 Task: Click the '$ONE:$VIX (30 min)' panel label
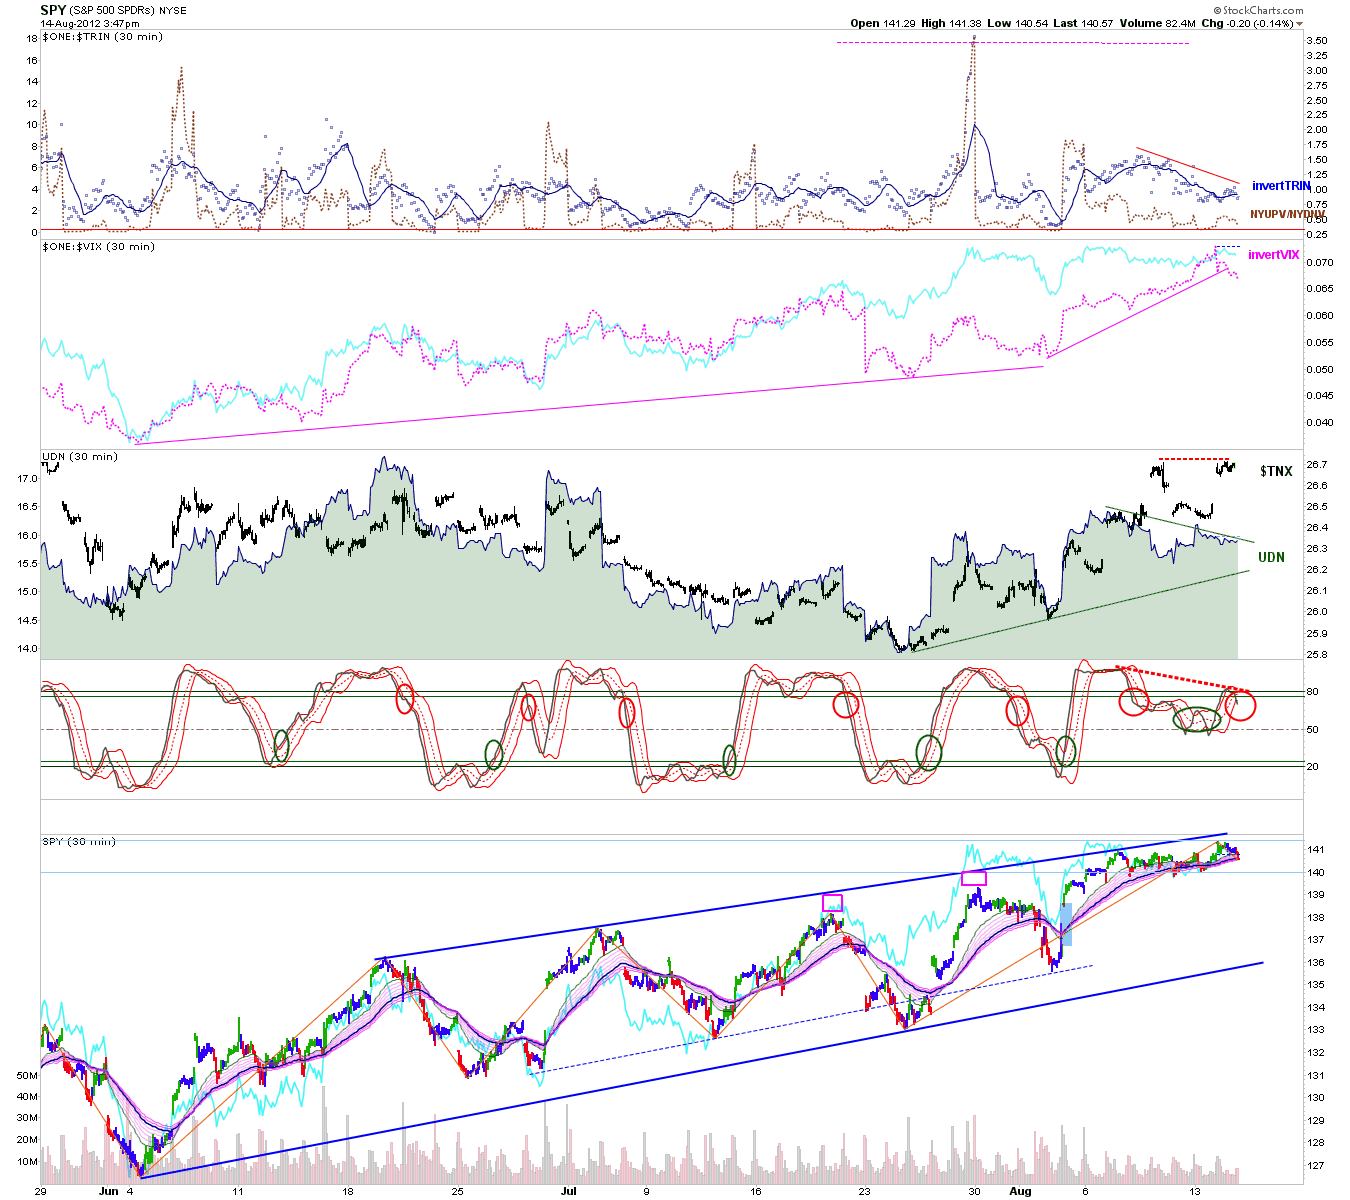coord(98,246)
